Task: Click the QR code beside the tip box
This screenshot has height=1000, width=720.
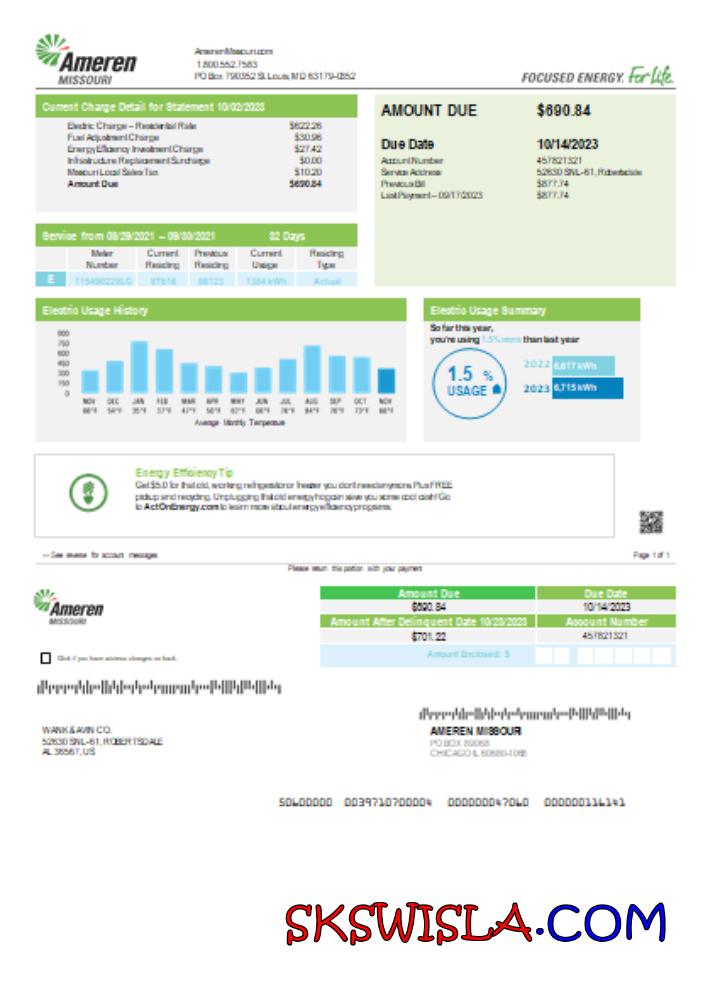Action: click(x=651, y=521)
